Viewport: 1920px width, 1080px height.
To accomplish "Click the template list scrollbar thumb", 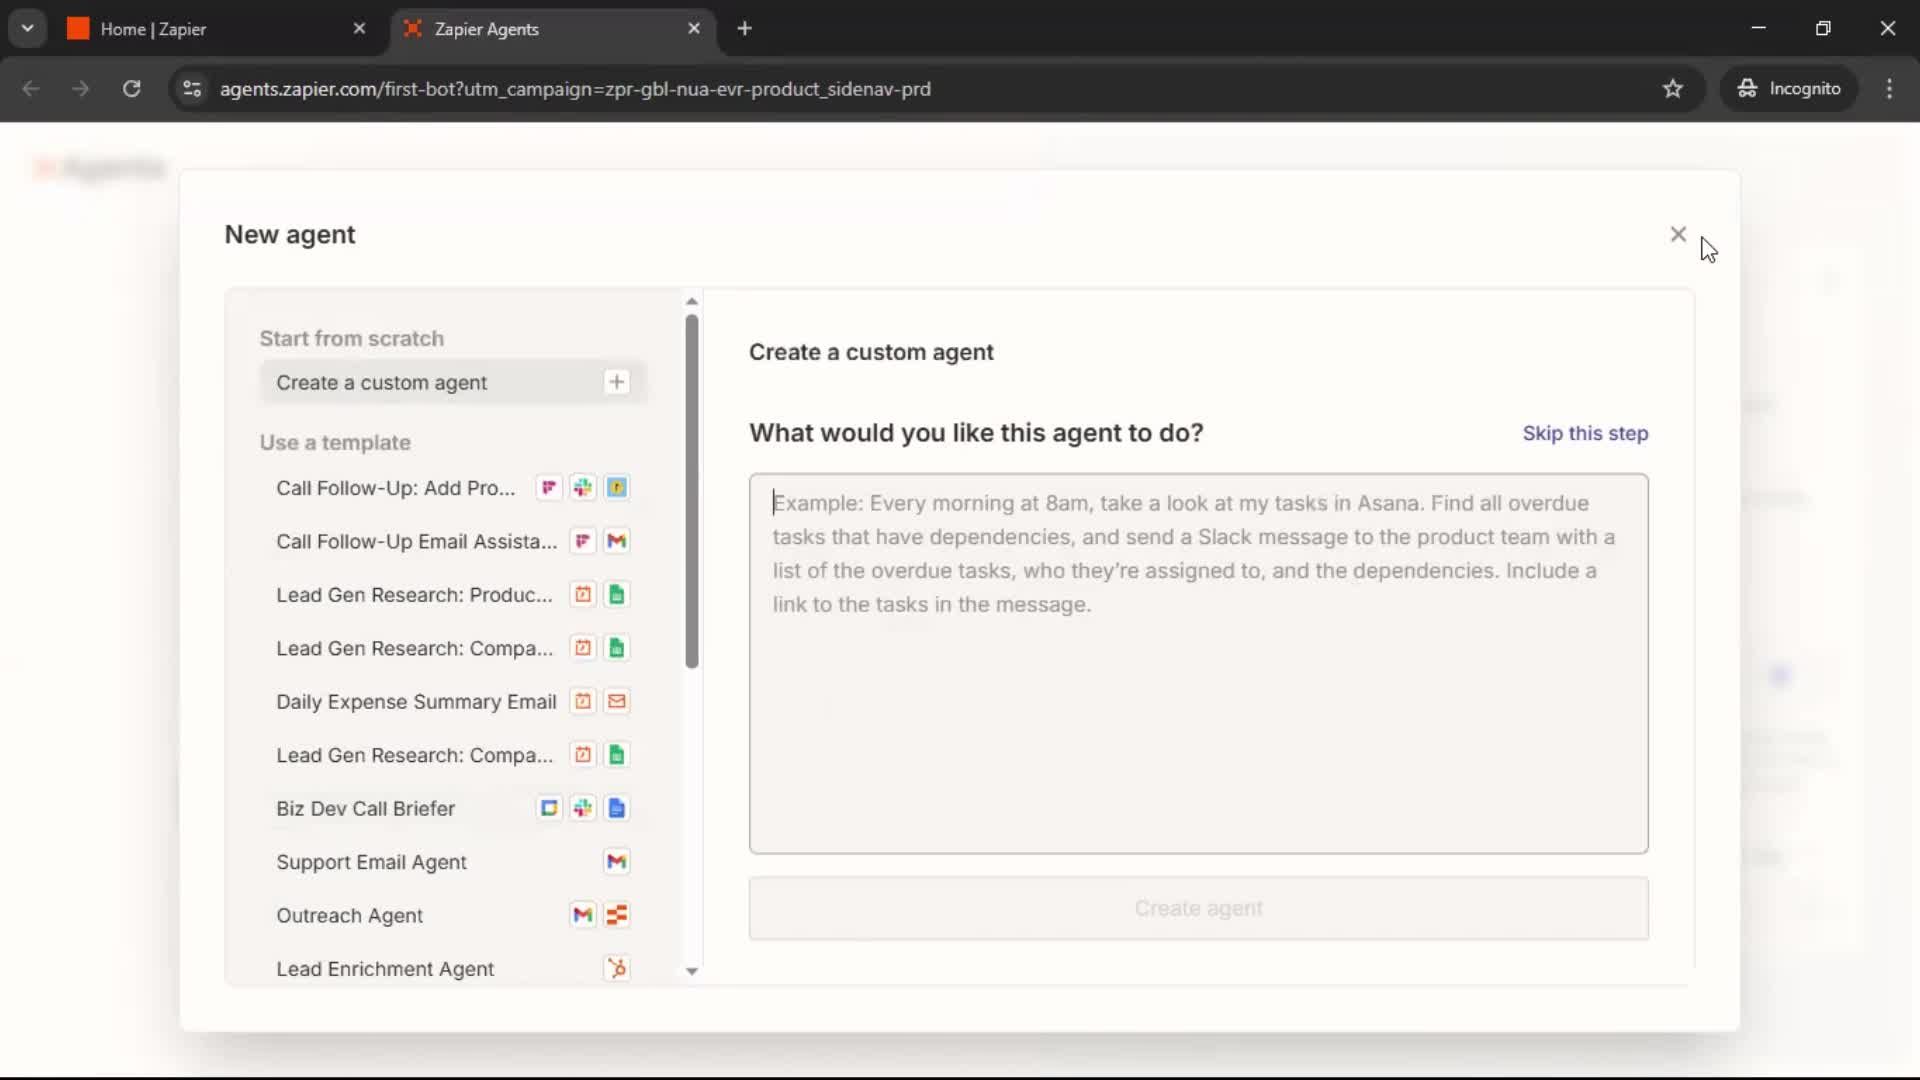I will [691, 491].
